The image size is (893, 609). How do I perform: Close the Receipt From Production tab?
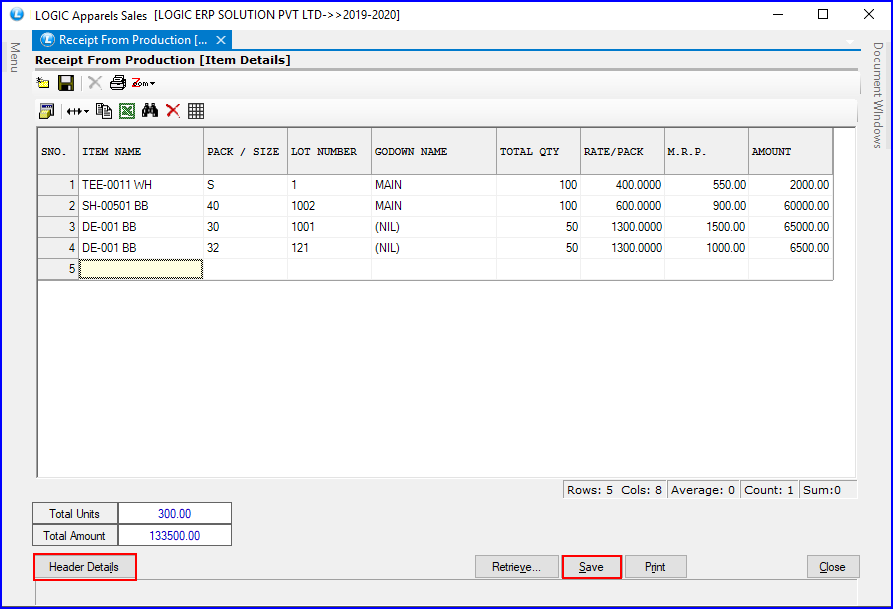pyautogui.click(x=221, y=40)
